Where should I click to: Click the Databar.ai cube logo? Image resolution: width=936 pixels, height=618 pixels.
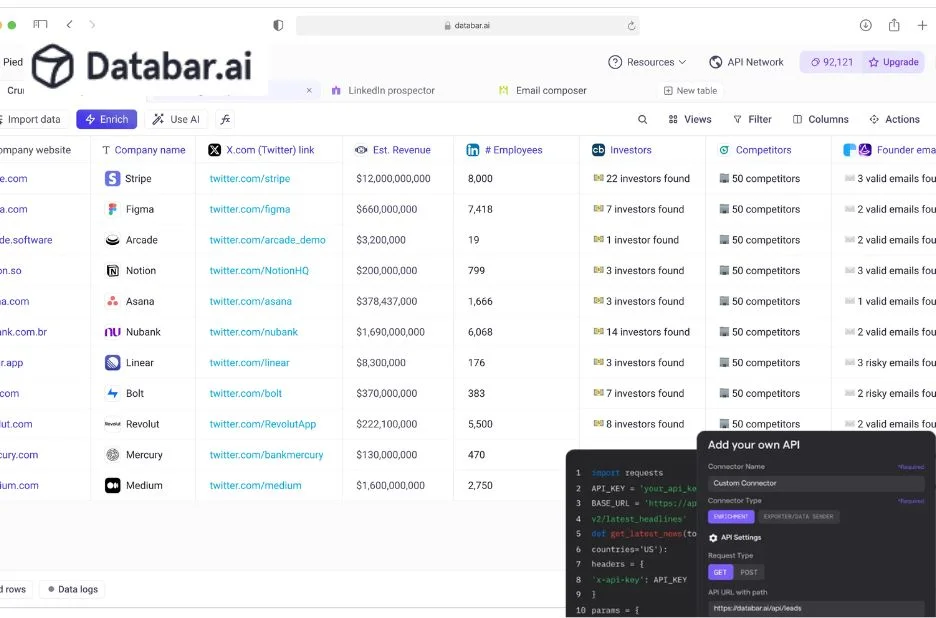[x=53, y=66]
